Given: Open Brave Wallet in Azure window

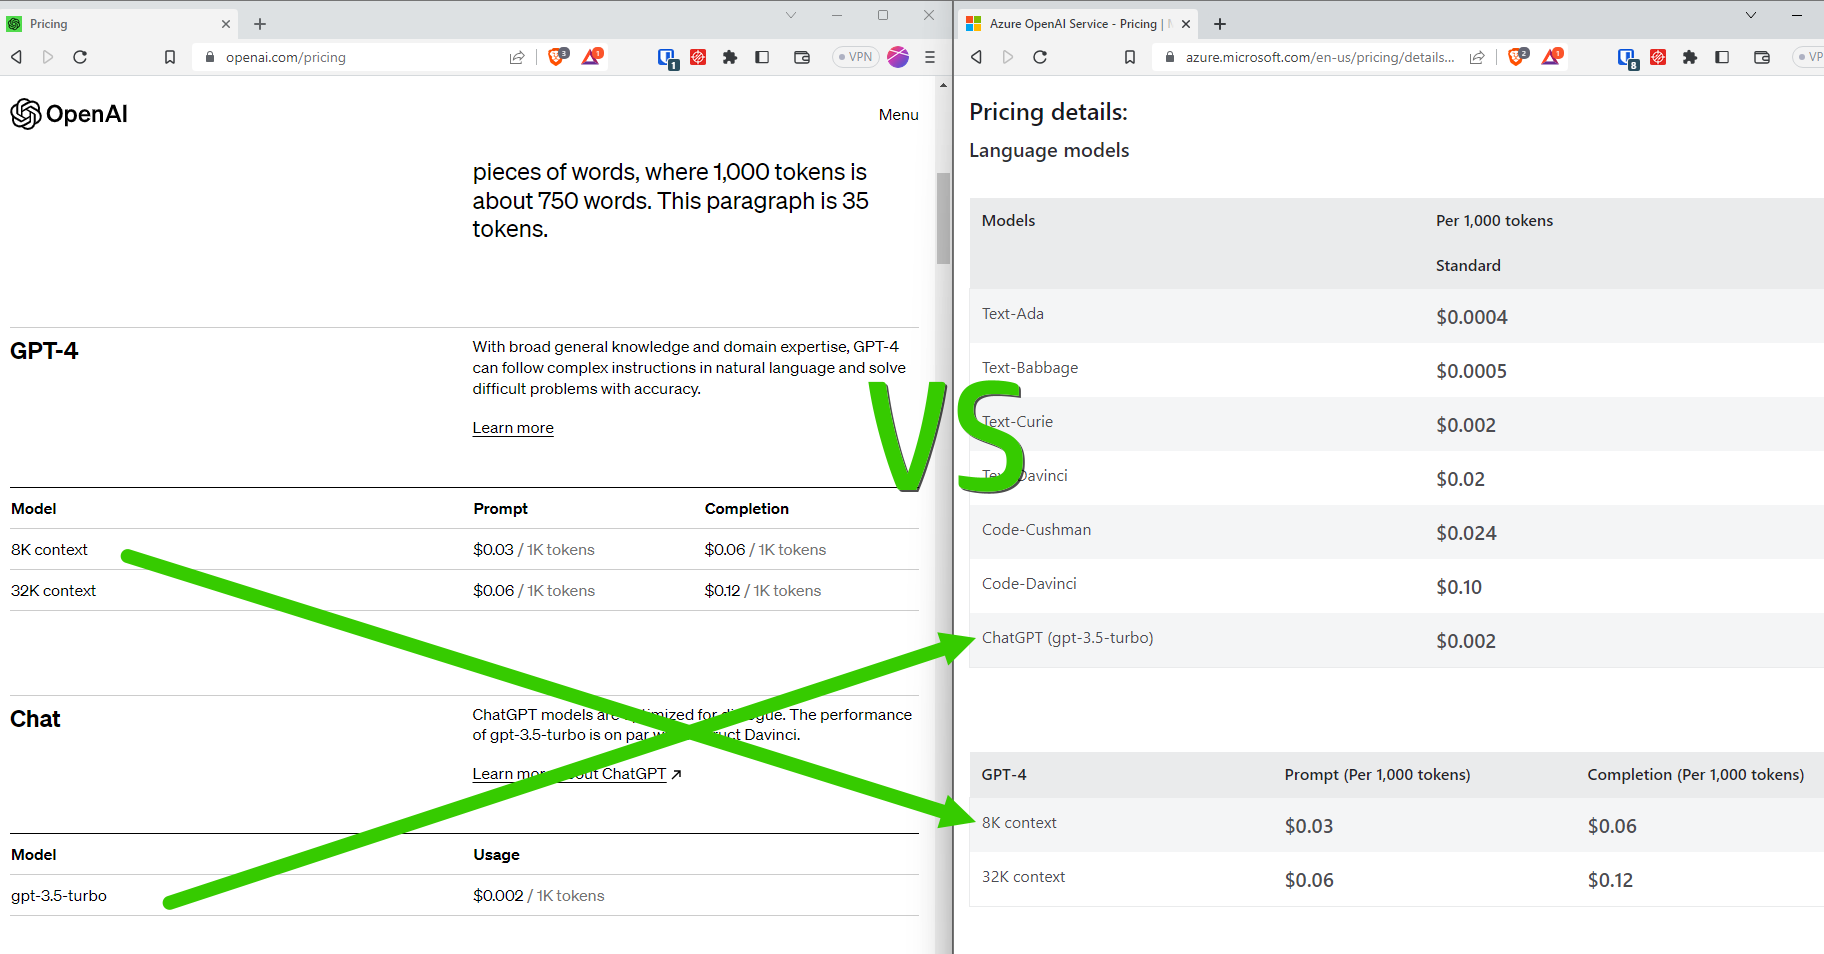Looking at the screenshot, I should click(1762, 57).
